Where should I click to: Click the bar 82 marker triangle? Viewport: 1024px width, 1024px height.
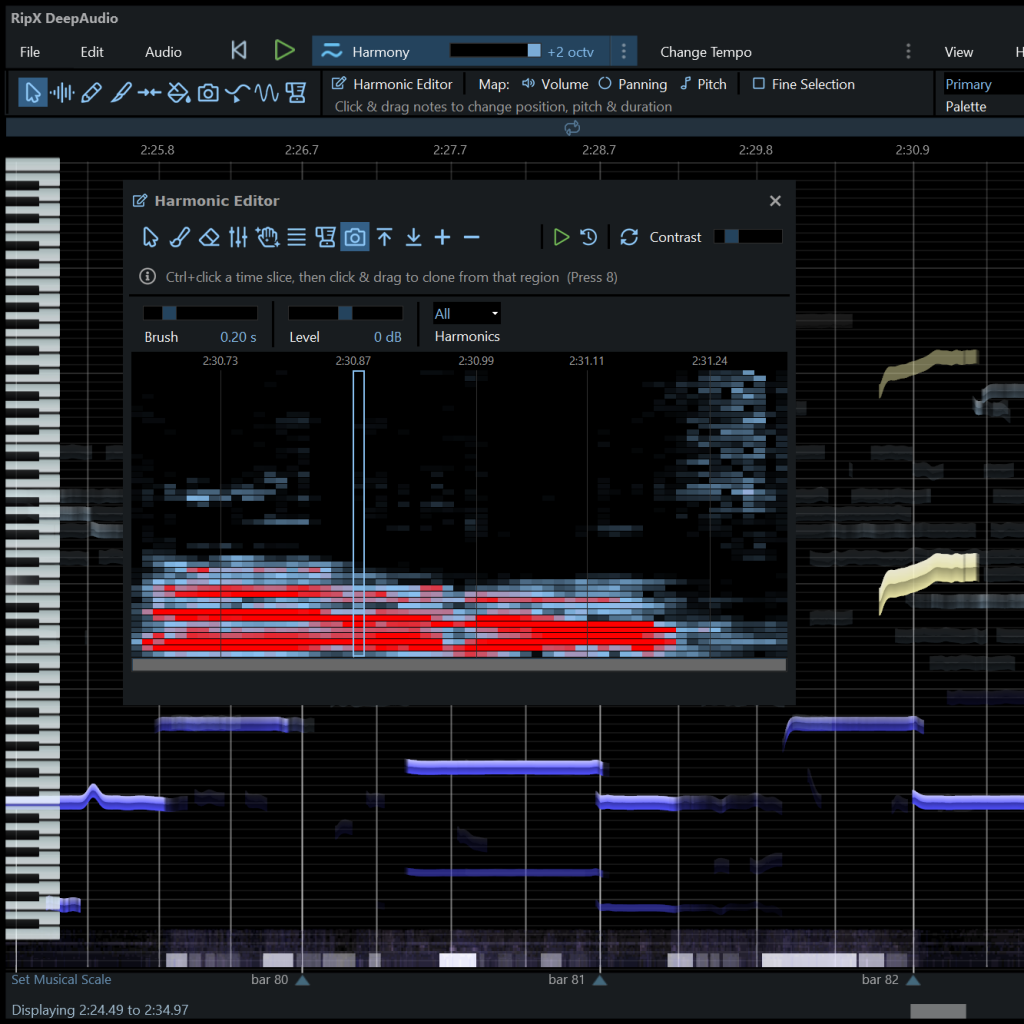click(x=913, y=980)
